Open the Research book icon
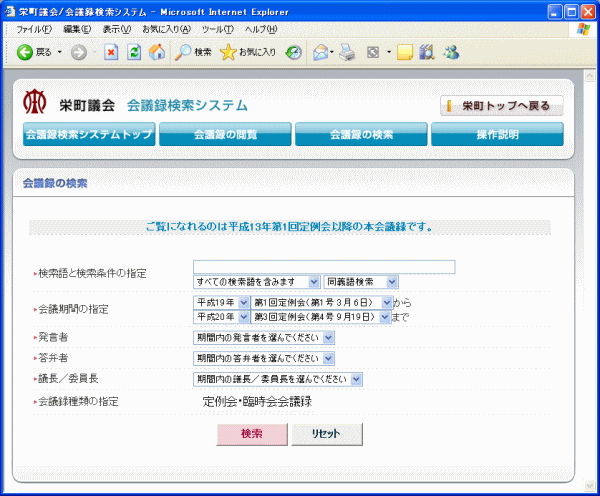 point(427,52)
